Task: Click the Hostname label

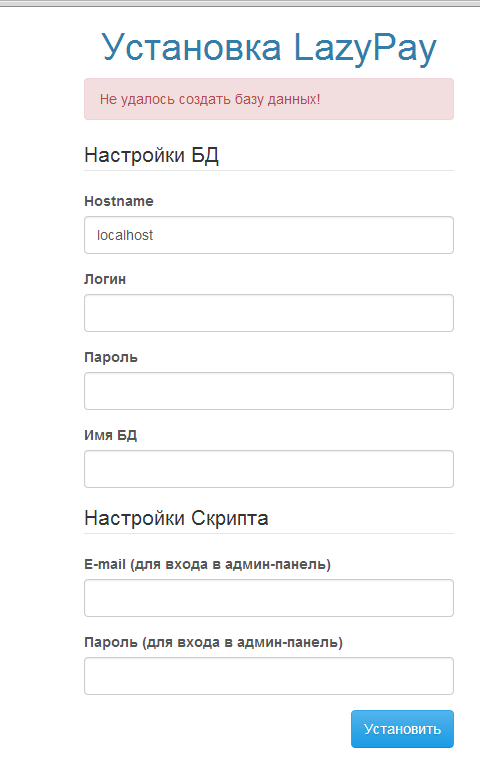Action: click(x=119, y=201)
